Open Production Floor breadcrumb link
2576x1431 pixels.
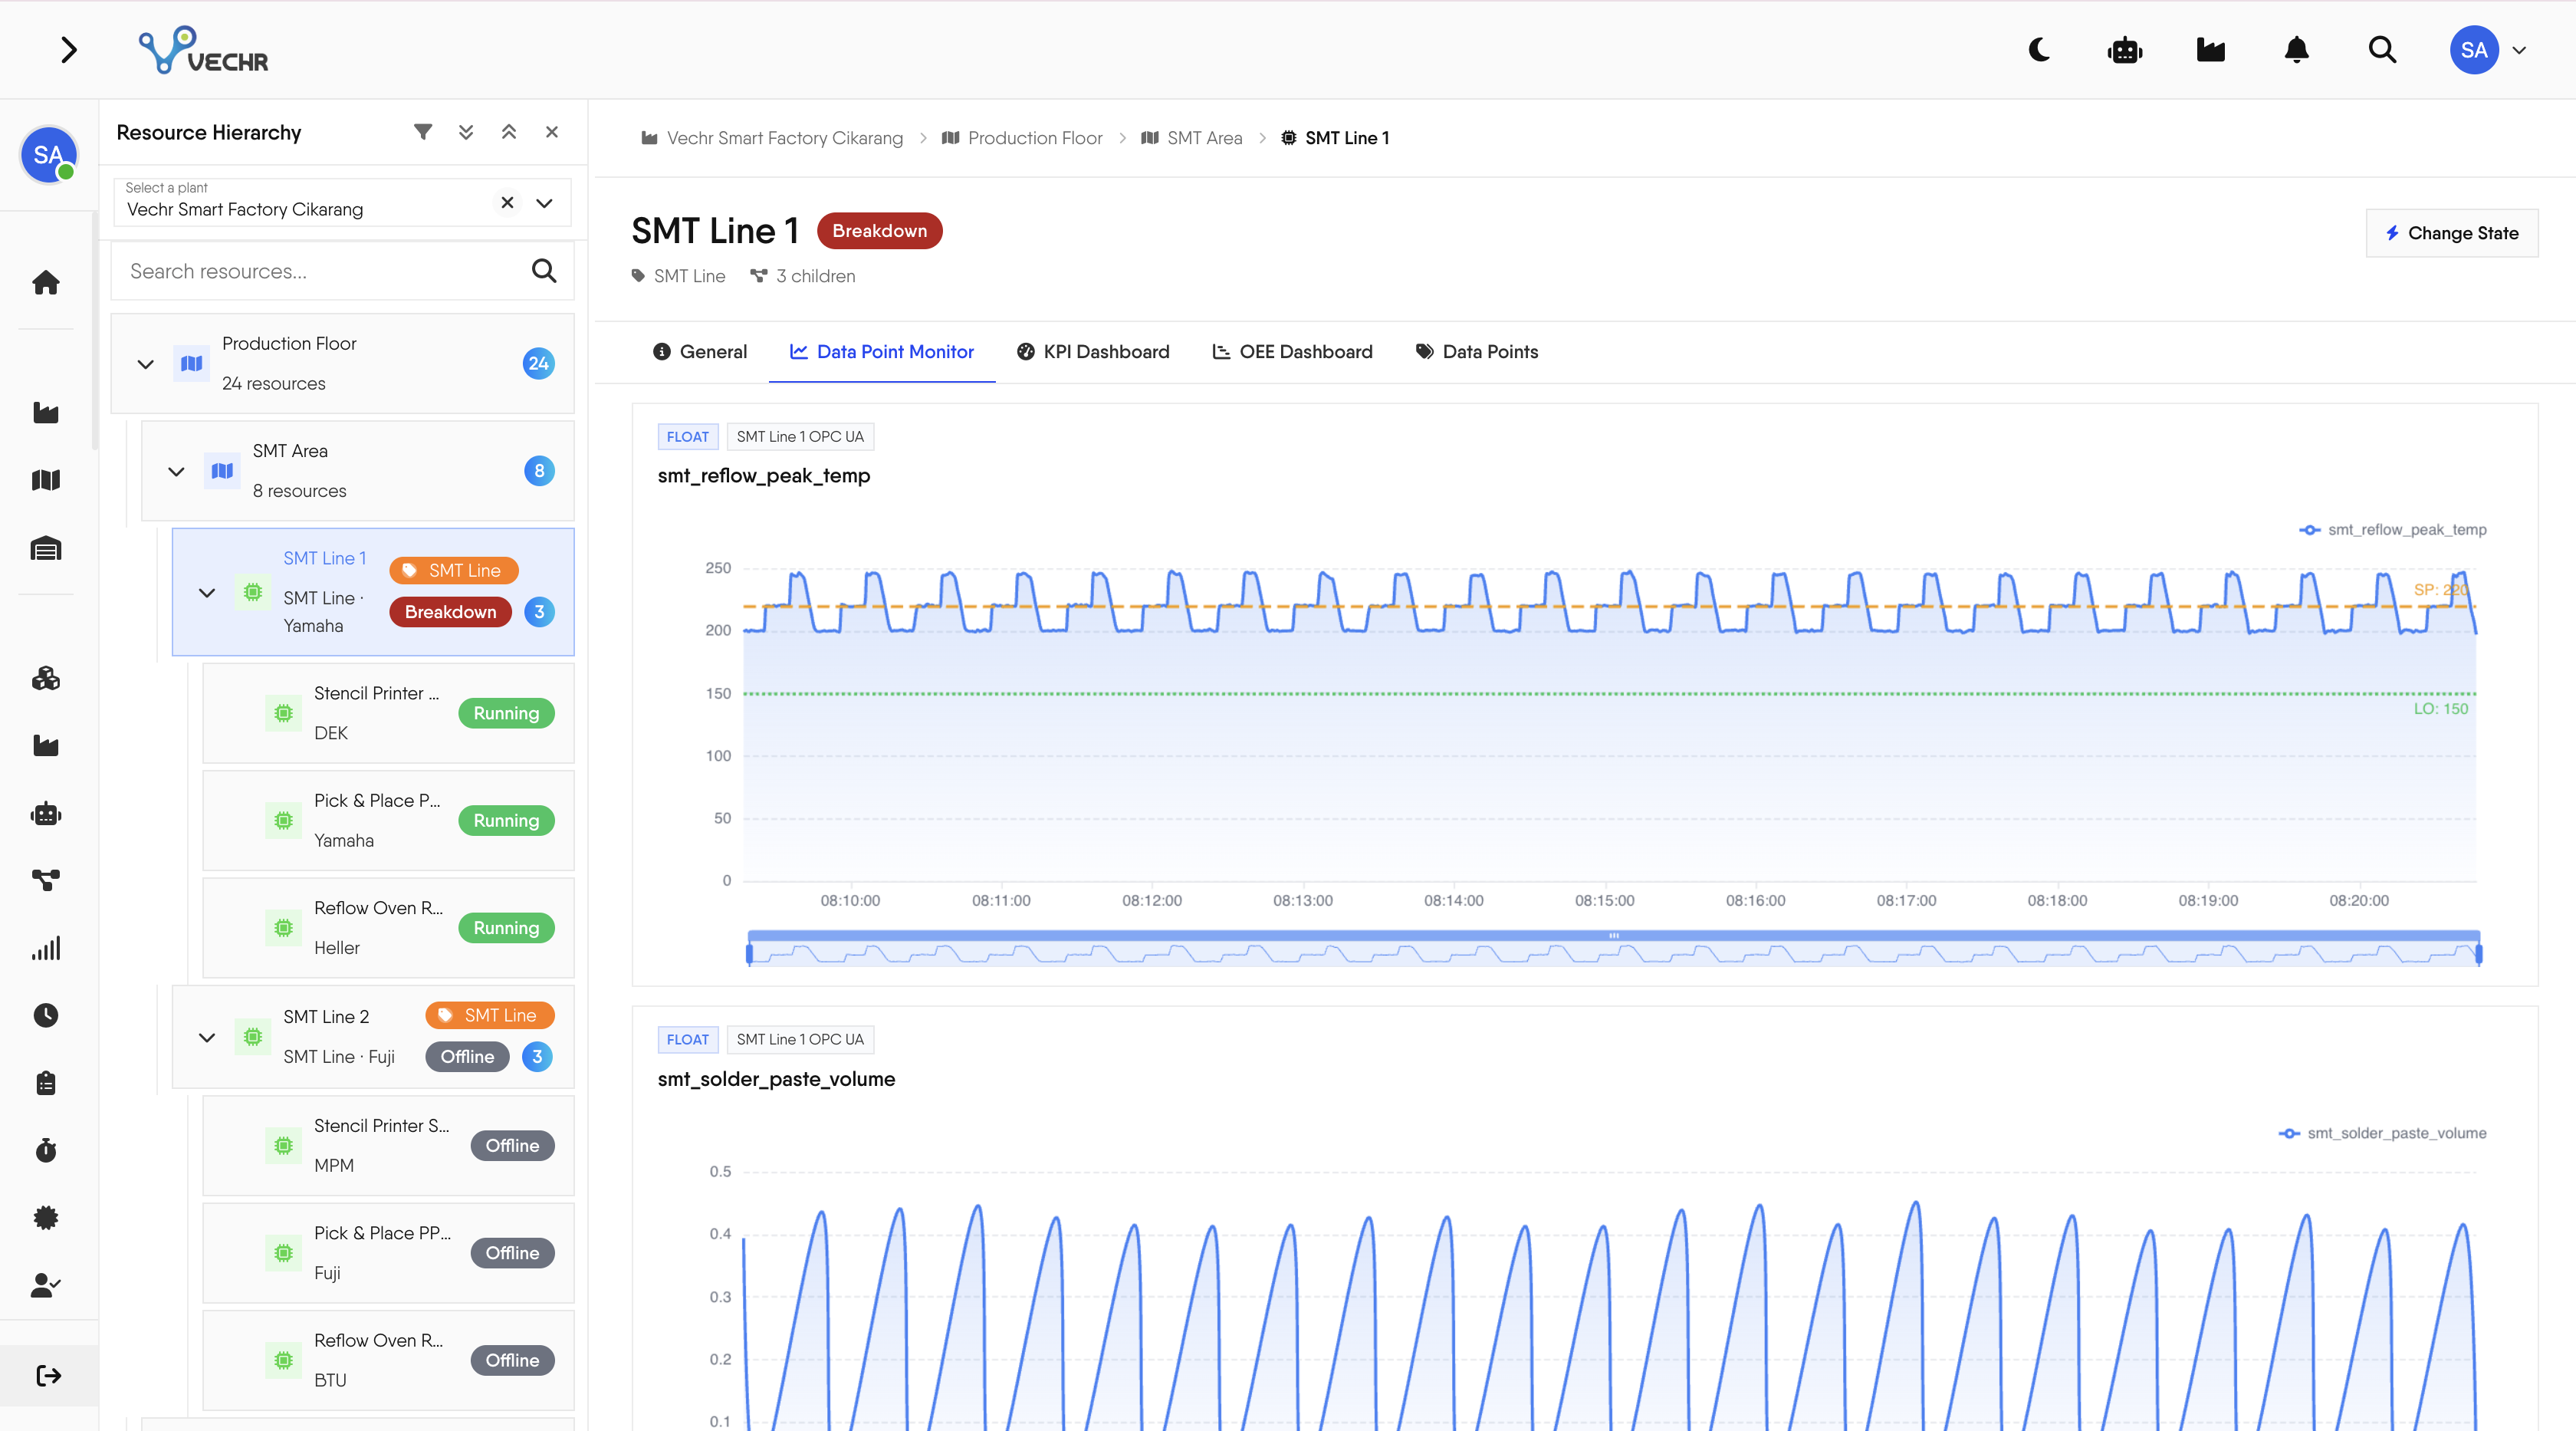[x=1022, y=138]
